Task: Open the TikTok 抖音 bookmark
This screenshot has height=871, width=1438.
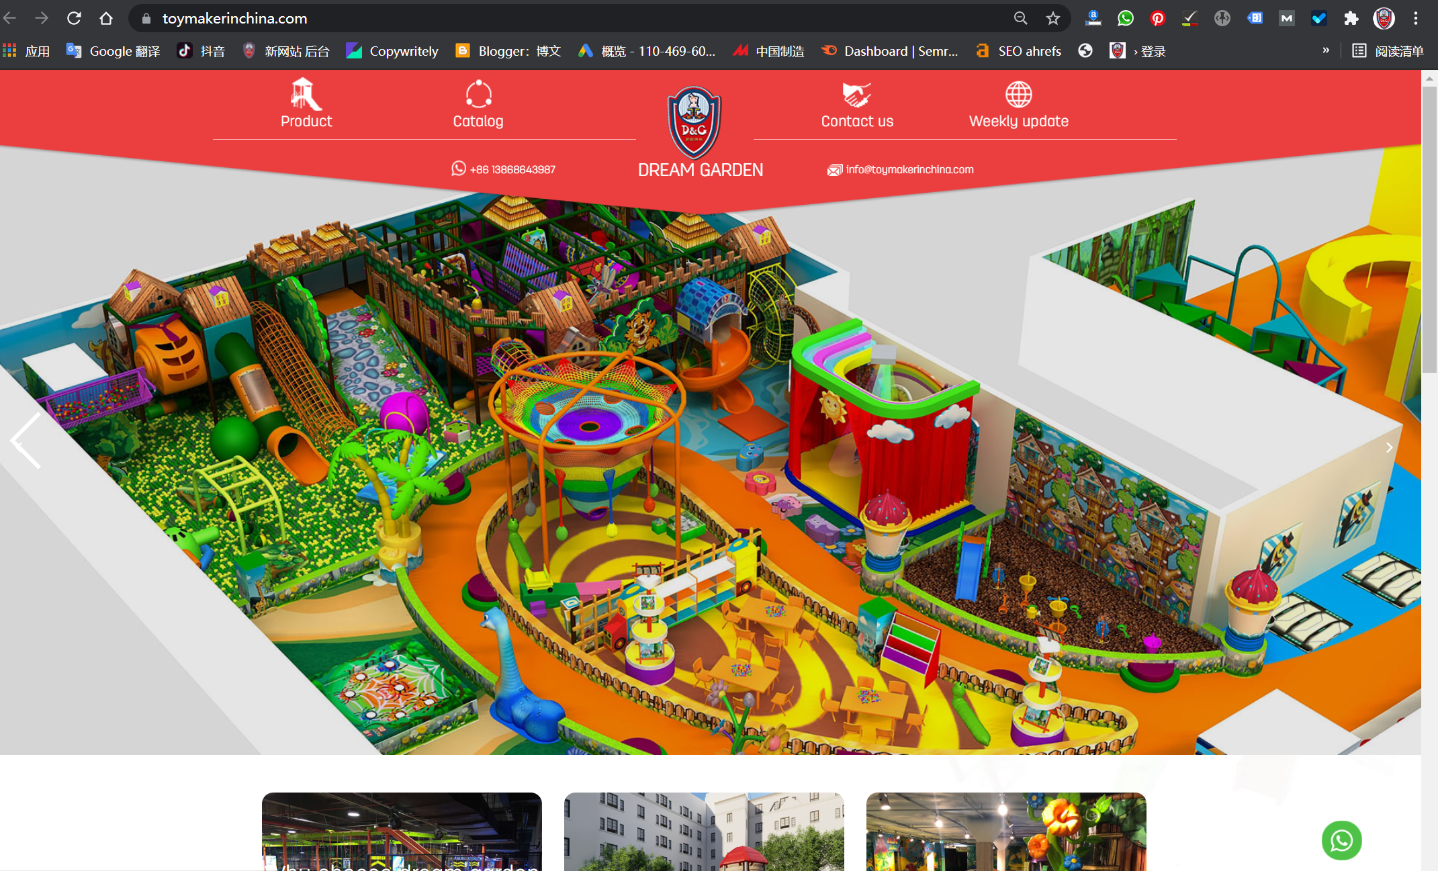Action: [x=201, y=51]
